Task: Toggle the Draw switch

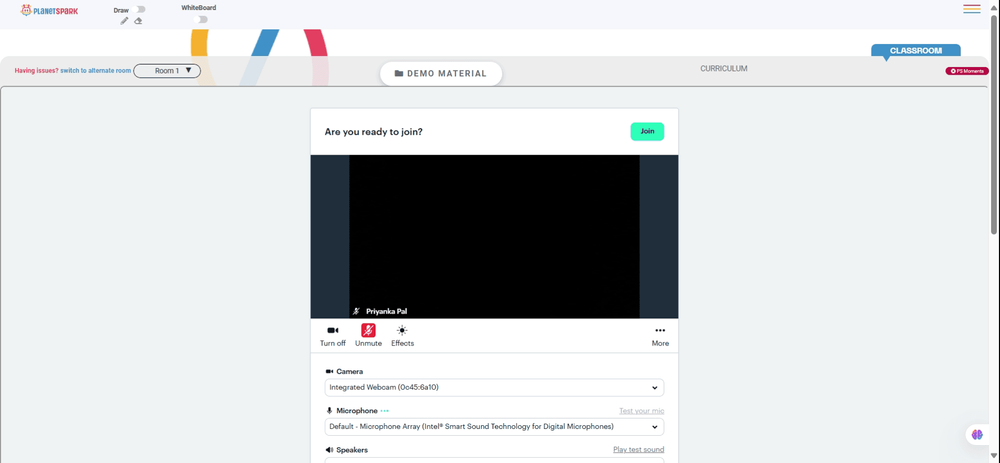Action: pyautogui.click(x=140, y=10)
